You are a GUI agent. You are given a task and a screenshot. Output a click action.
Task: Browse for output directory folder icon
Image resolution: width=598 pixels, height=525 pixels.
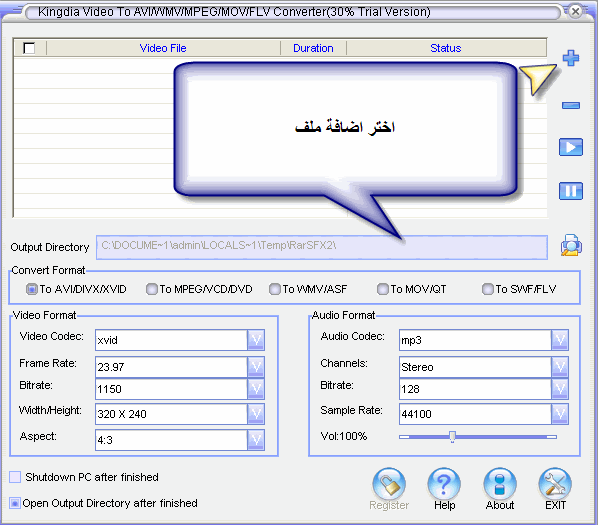coord(571,245)
